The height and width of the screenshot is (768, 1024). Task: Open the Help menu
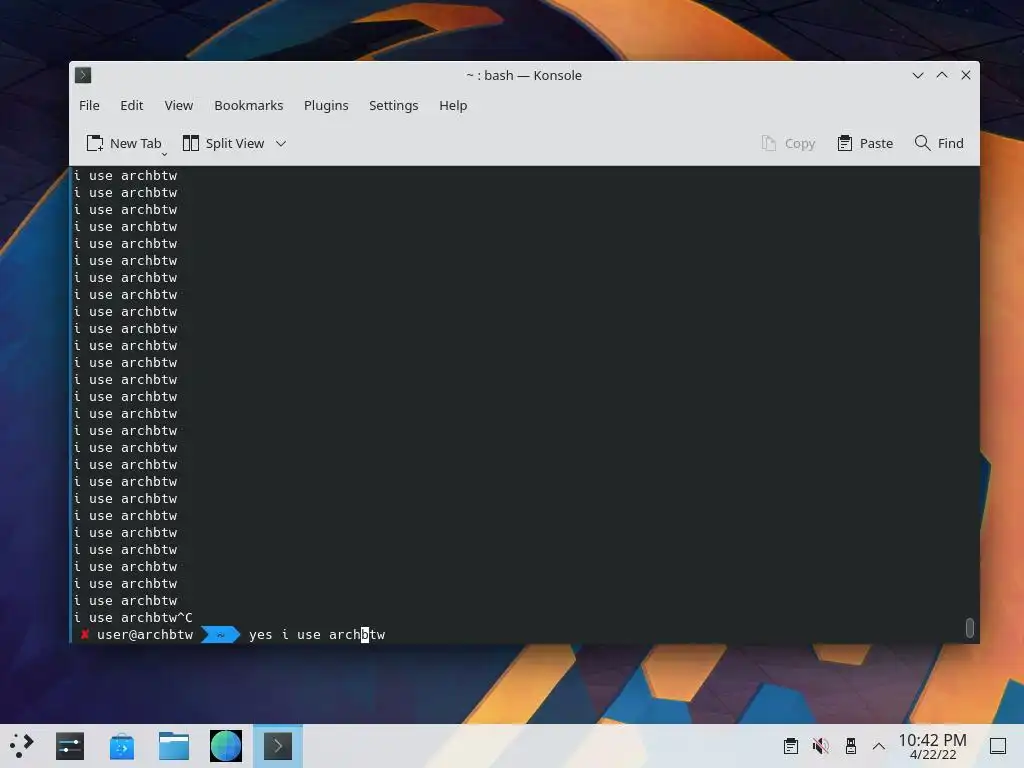pyautogui.click(x=453, y=105)
